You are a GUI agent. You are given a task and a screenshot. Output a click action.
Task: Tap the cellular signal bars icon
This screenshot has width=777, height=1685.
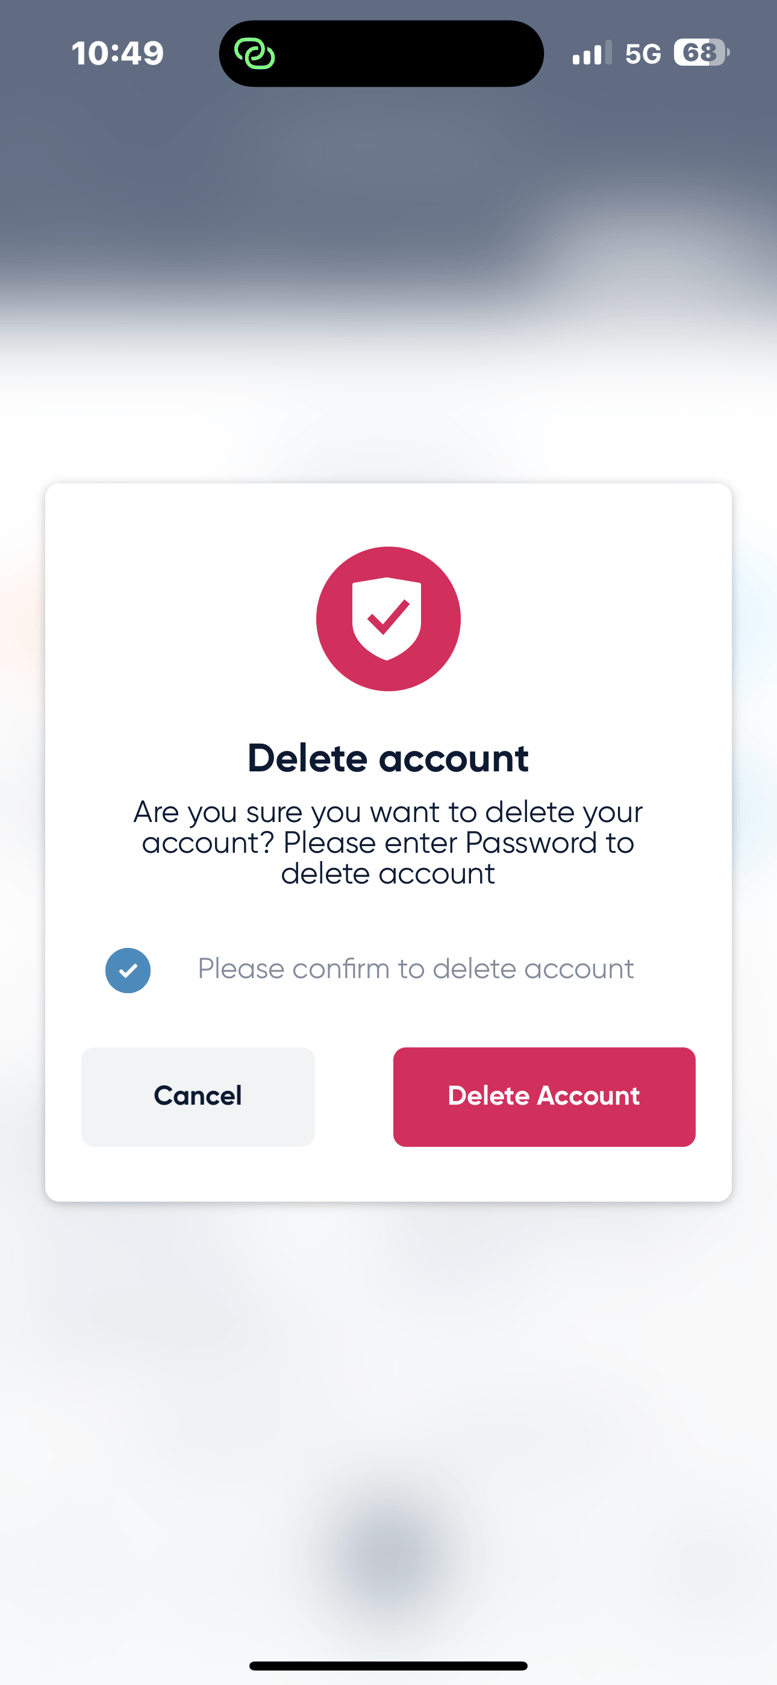590,53
